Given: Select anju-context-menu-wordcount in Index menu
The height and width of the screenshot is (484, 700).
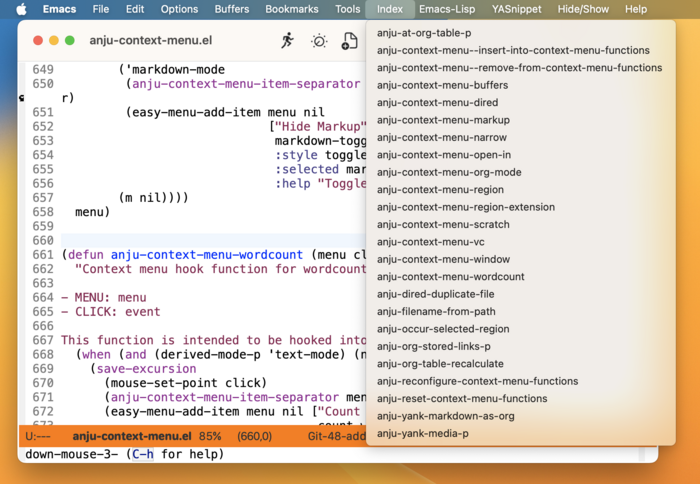Looking at the screenshot, I should 521,277.
